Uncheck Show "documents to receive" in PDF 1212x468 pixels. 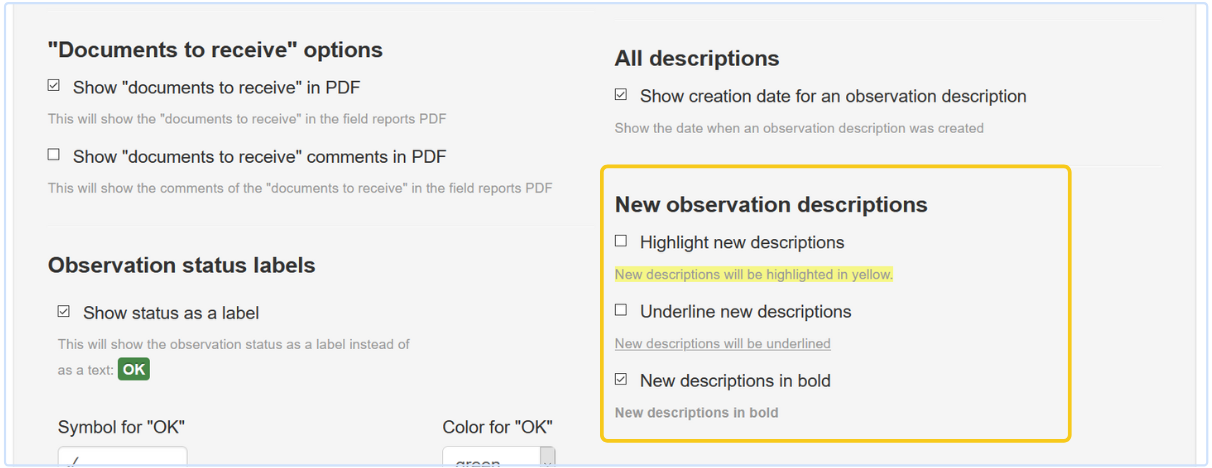[54, 87]
